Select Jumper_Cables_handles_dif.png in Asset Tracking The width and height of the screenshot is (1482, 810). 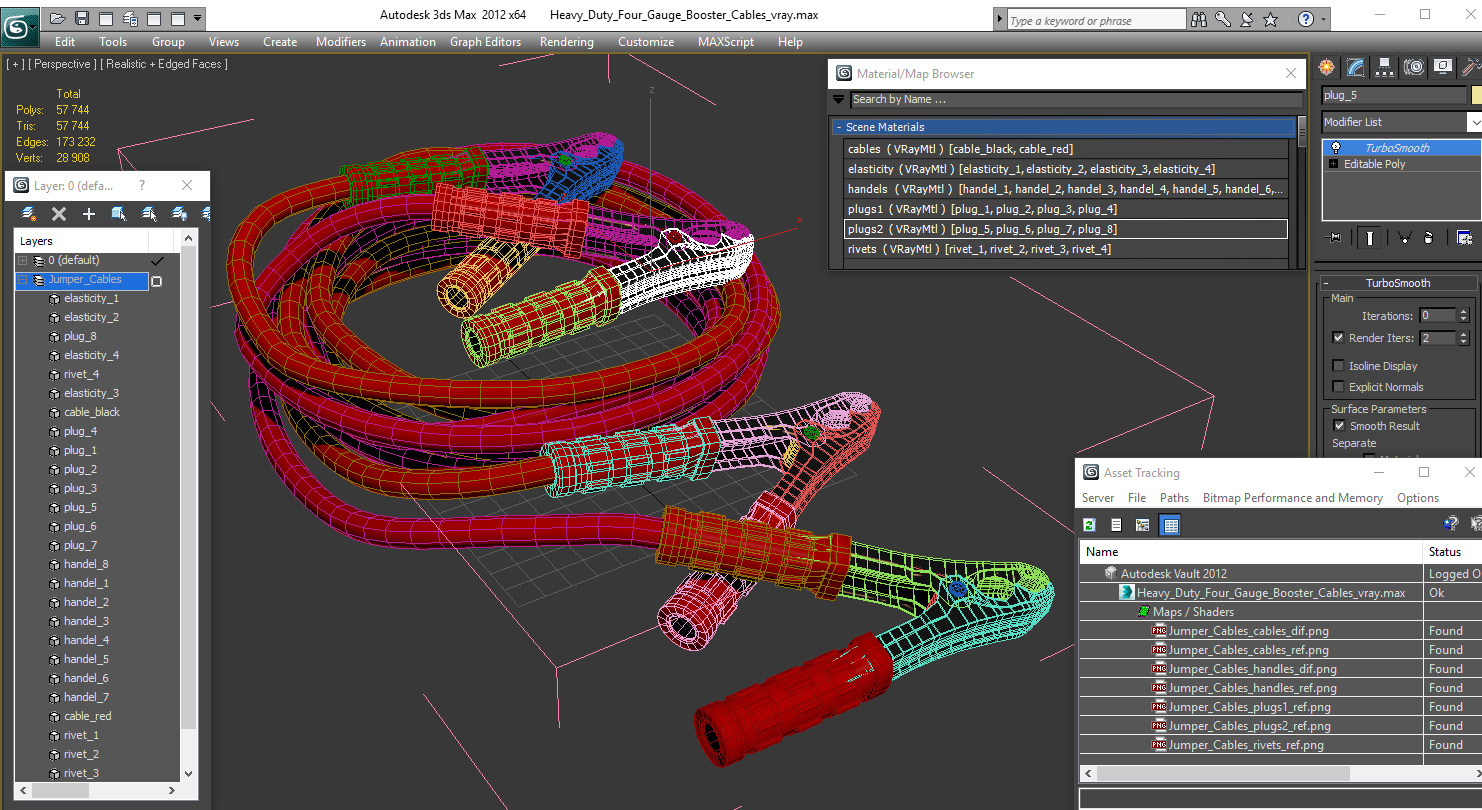coord(1252,669)
